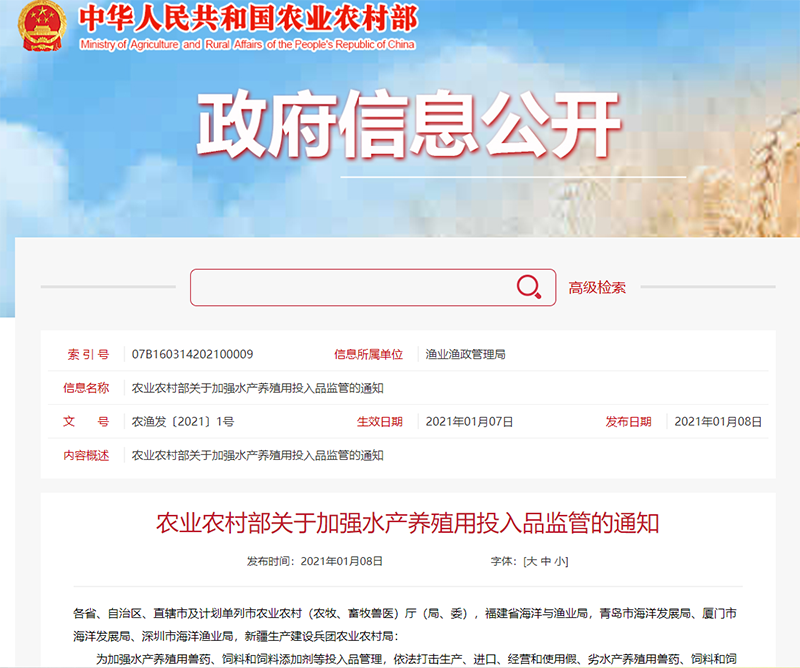Click the 生效日期 label
The height and width of the screenshot is (668, 800).
[x=380, y=422]
